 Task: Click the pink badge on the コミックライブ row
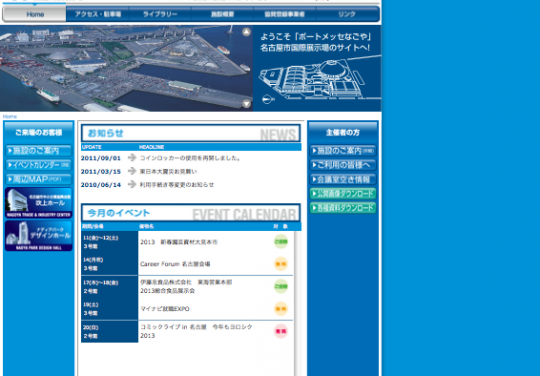281,331
